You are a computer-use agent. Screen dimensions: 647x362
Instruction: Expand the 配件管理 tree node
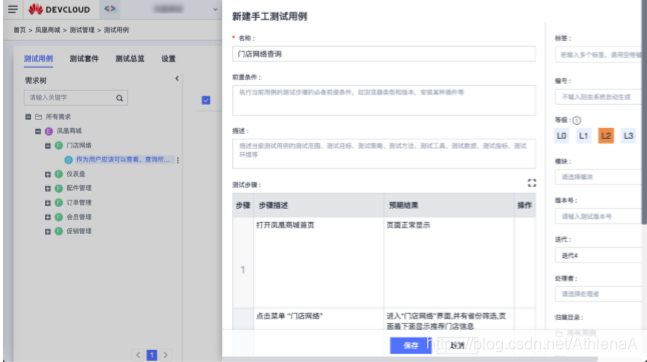pyautogui.click(x=48, y=188)
